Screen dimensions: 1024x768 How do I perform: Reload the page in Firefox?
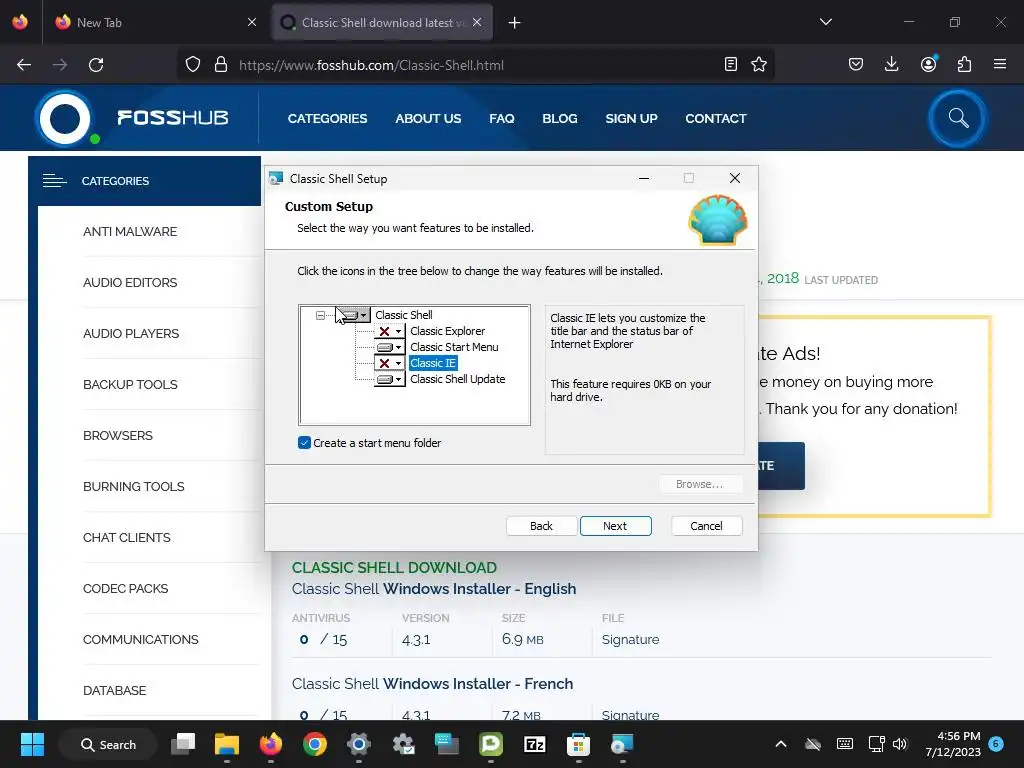tap(96, 65)
